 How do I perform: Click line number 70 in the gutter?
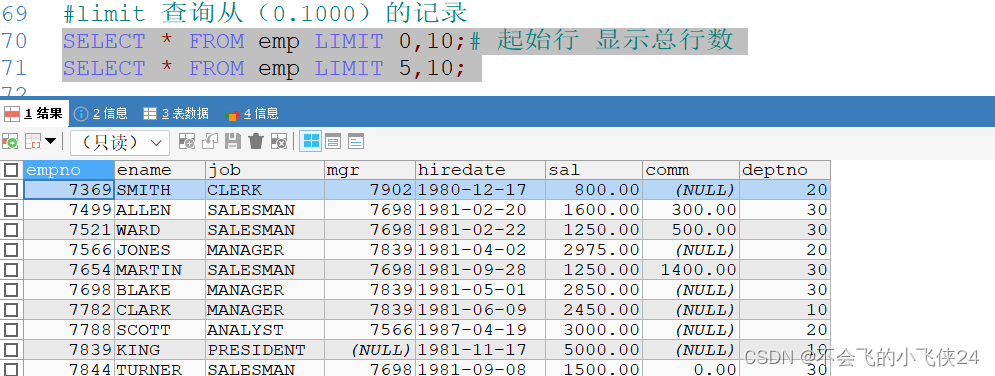point(14,41)
